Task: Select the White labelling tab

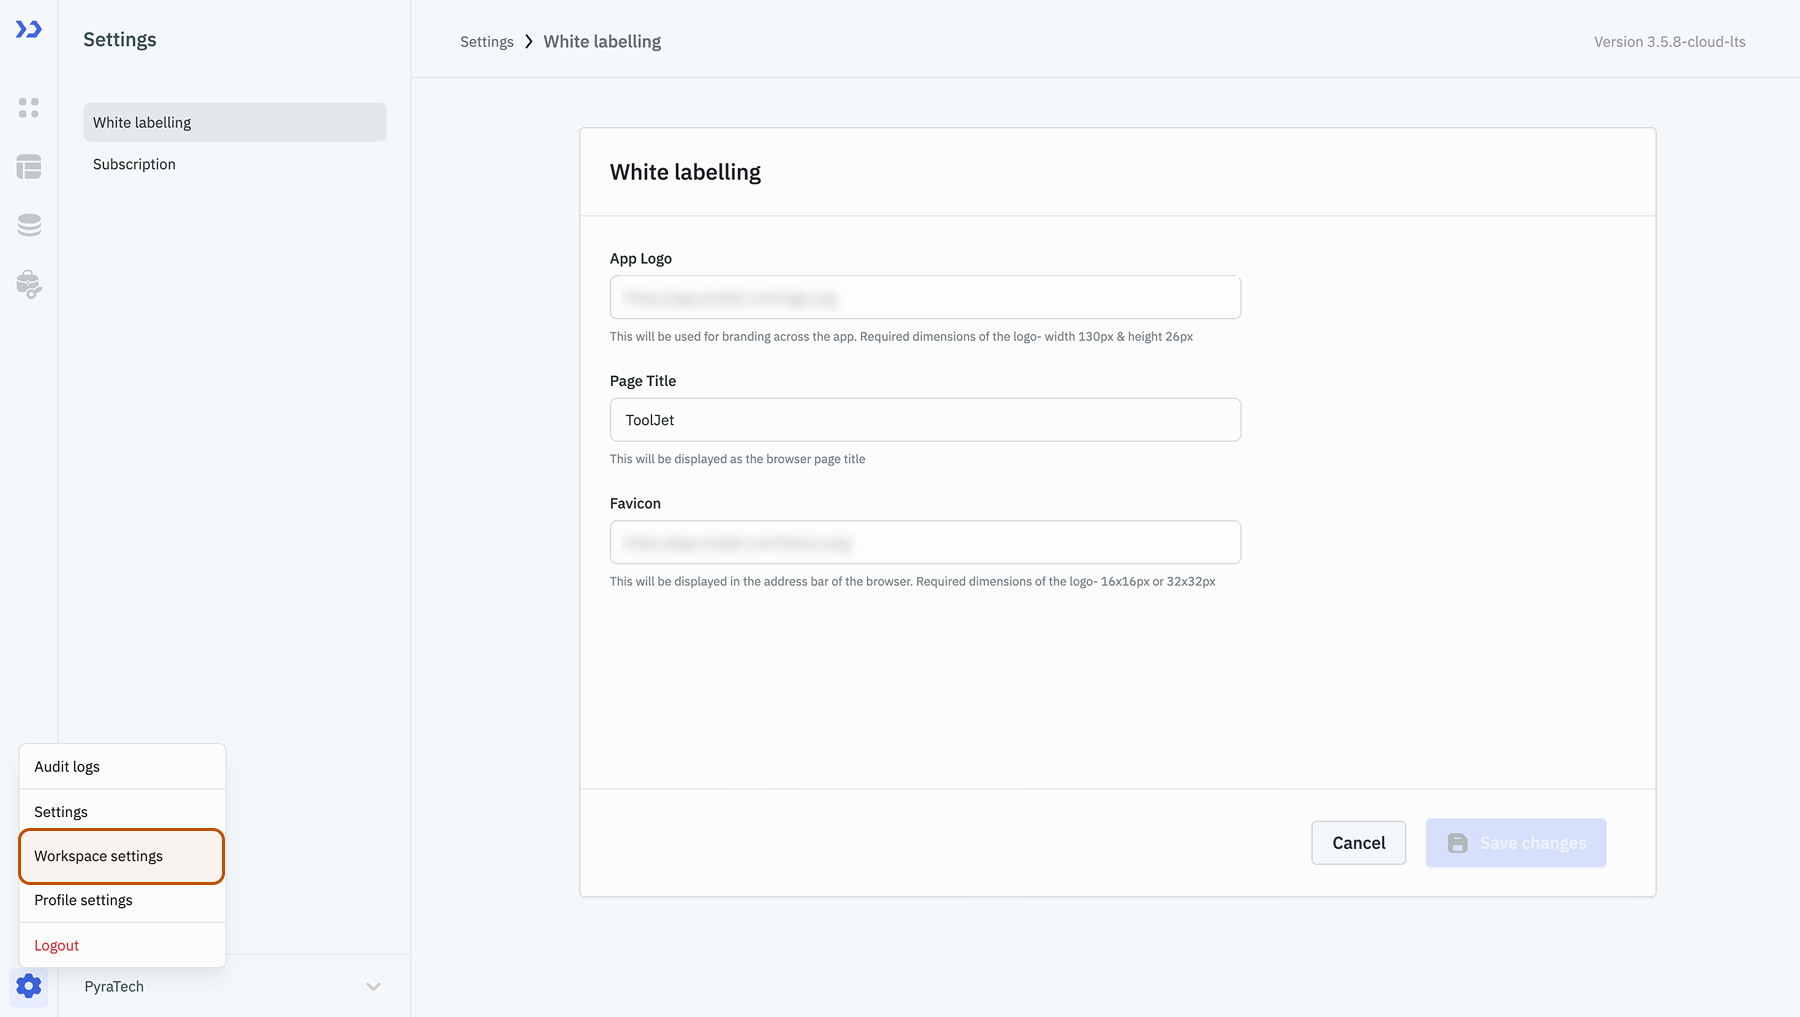Action: tap(141, 122)
